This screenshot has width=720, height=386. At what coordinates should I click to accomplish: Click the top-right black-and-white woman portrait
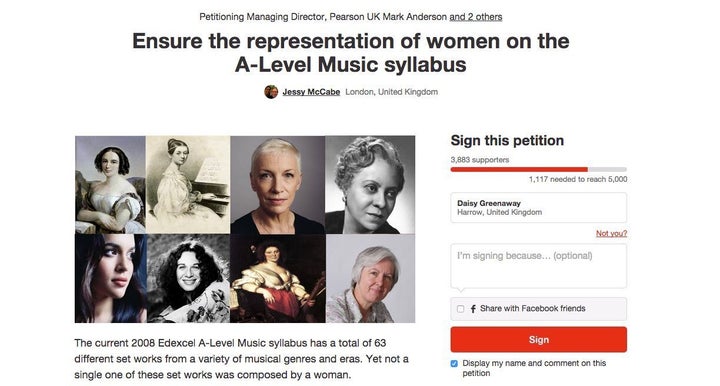(370, 185)
